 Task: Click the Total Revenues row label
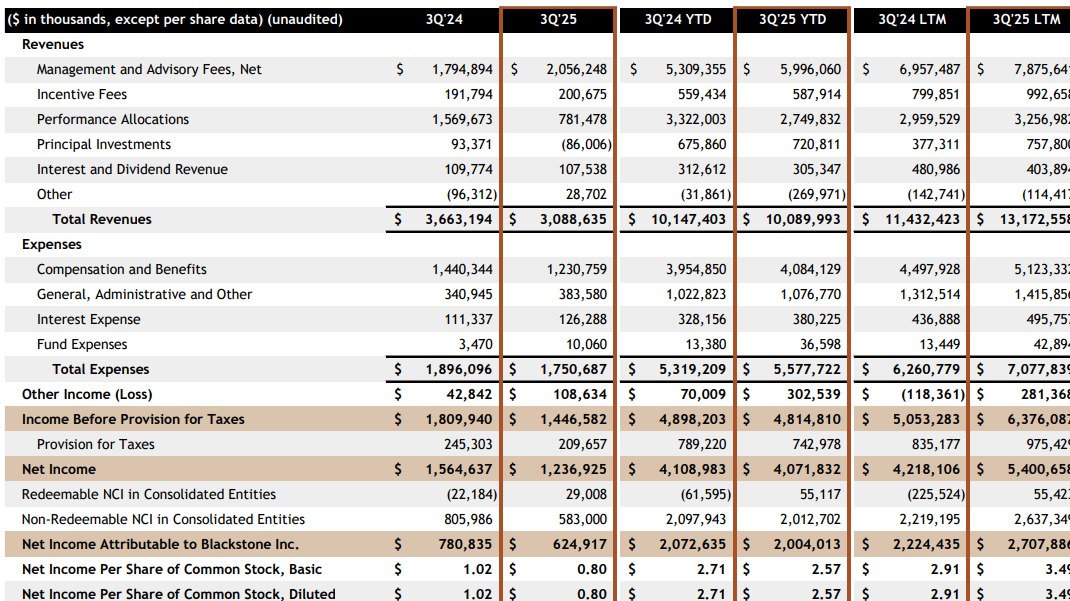[102, 219]
